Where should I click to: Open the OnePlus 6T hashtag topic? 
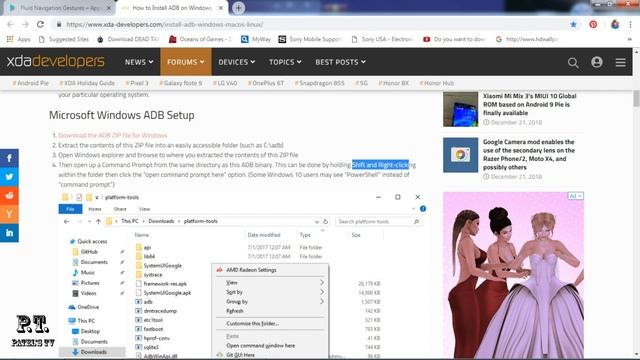[x=266, y=83]
